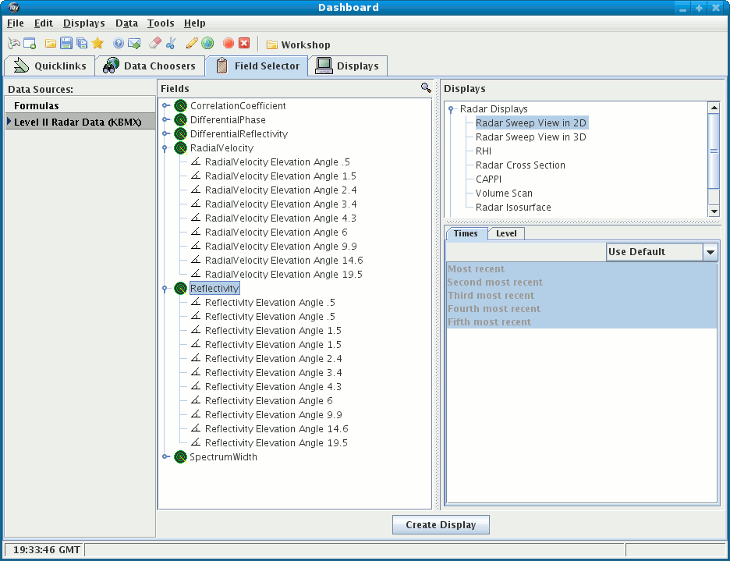The image size is (730, 561).
Task: Click the red circle record icon
Action: (228, 44)
